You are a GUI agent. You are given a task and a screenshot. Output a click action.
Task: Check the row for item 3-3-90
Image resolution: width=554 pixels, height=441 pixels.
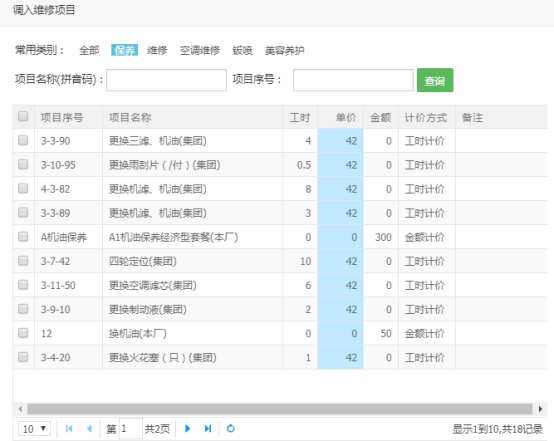pos(23,140)
